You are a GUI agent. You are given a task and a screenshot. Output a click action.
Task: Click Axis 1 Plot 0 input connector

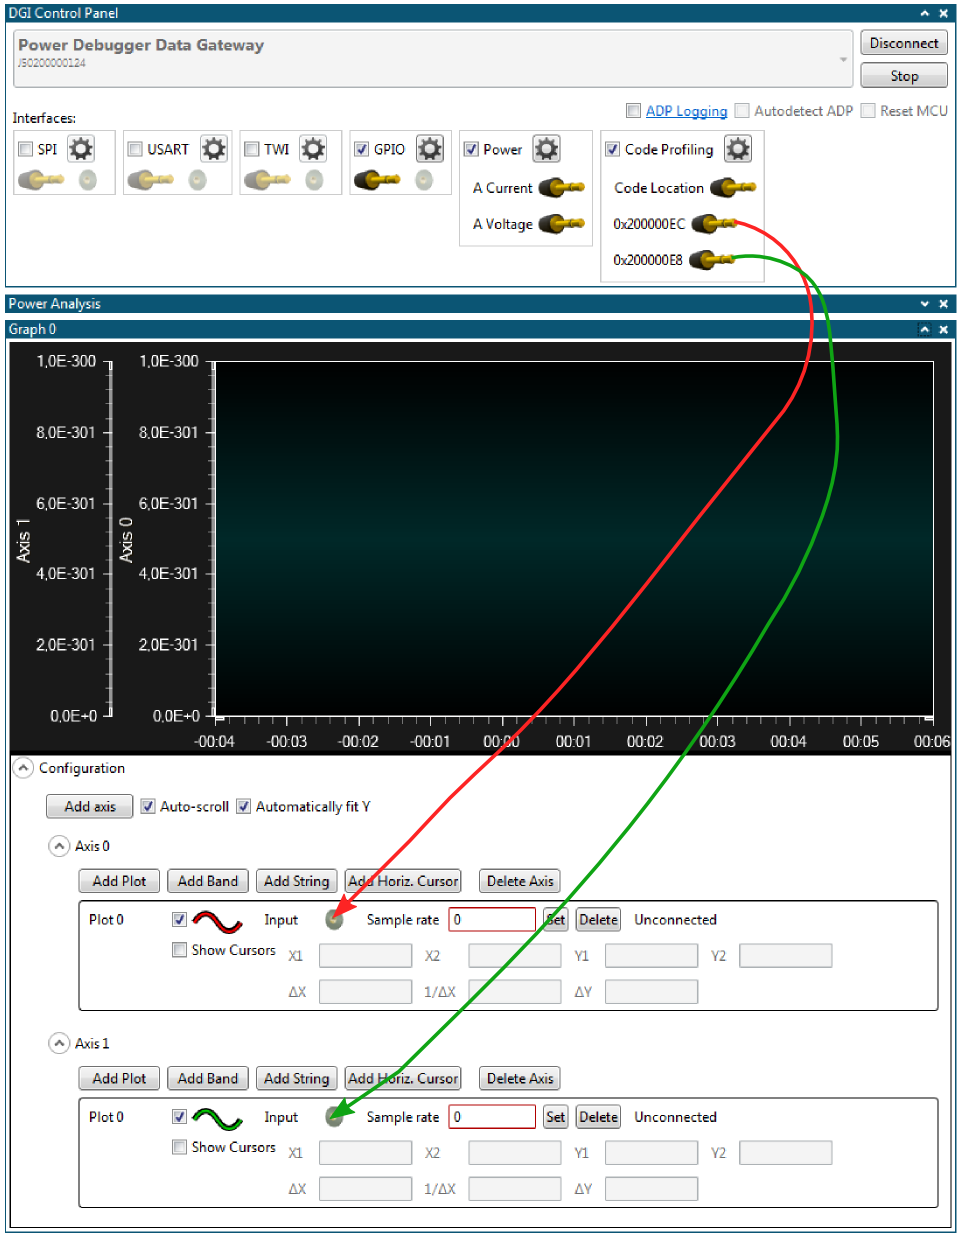335,1116
